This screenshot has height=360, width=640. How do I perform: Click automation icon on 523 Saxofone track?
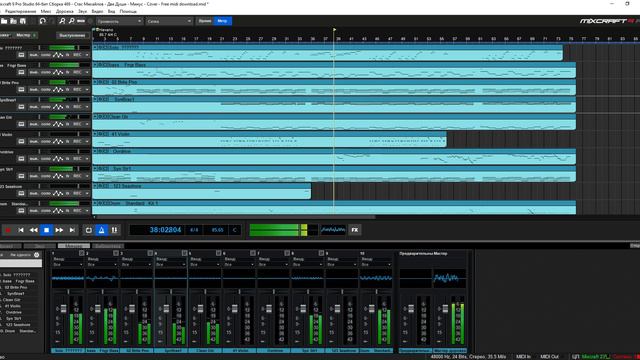58,193
